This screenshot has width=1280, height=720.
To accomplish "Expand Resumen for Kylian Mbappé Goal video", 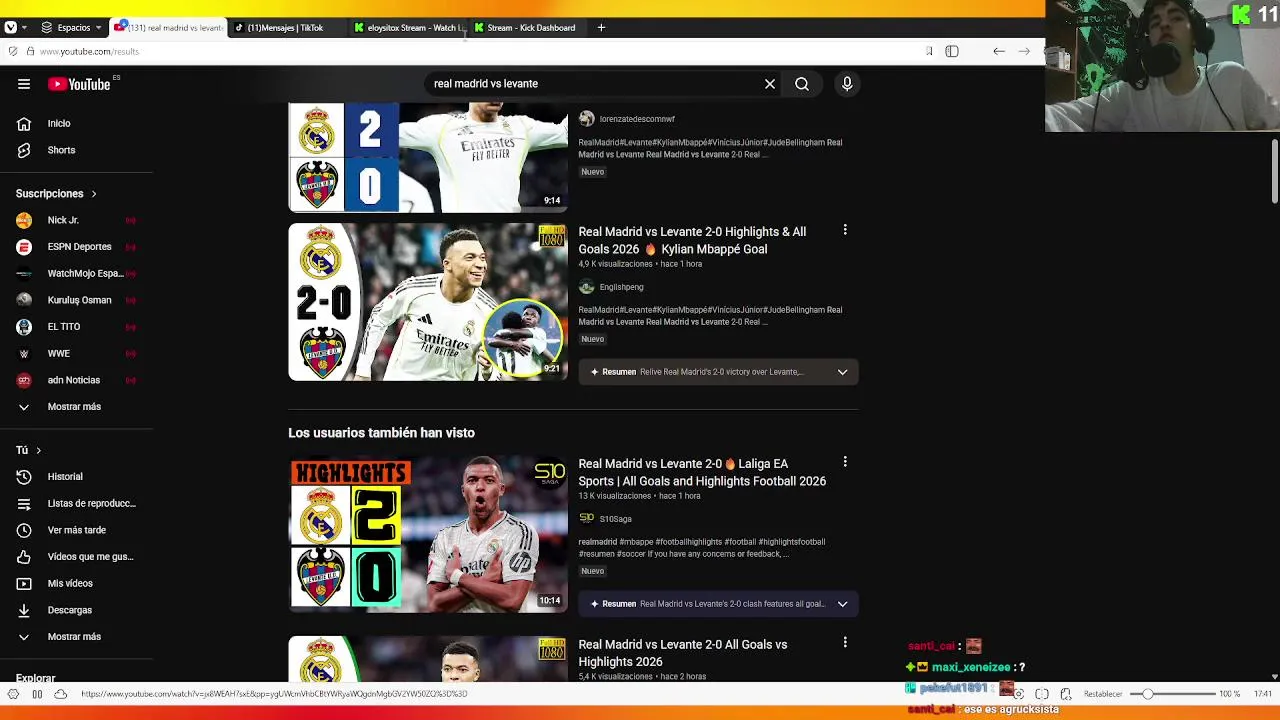I will (x=718, y=372).
